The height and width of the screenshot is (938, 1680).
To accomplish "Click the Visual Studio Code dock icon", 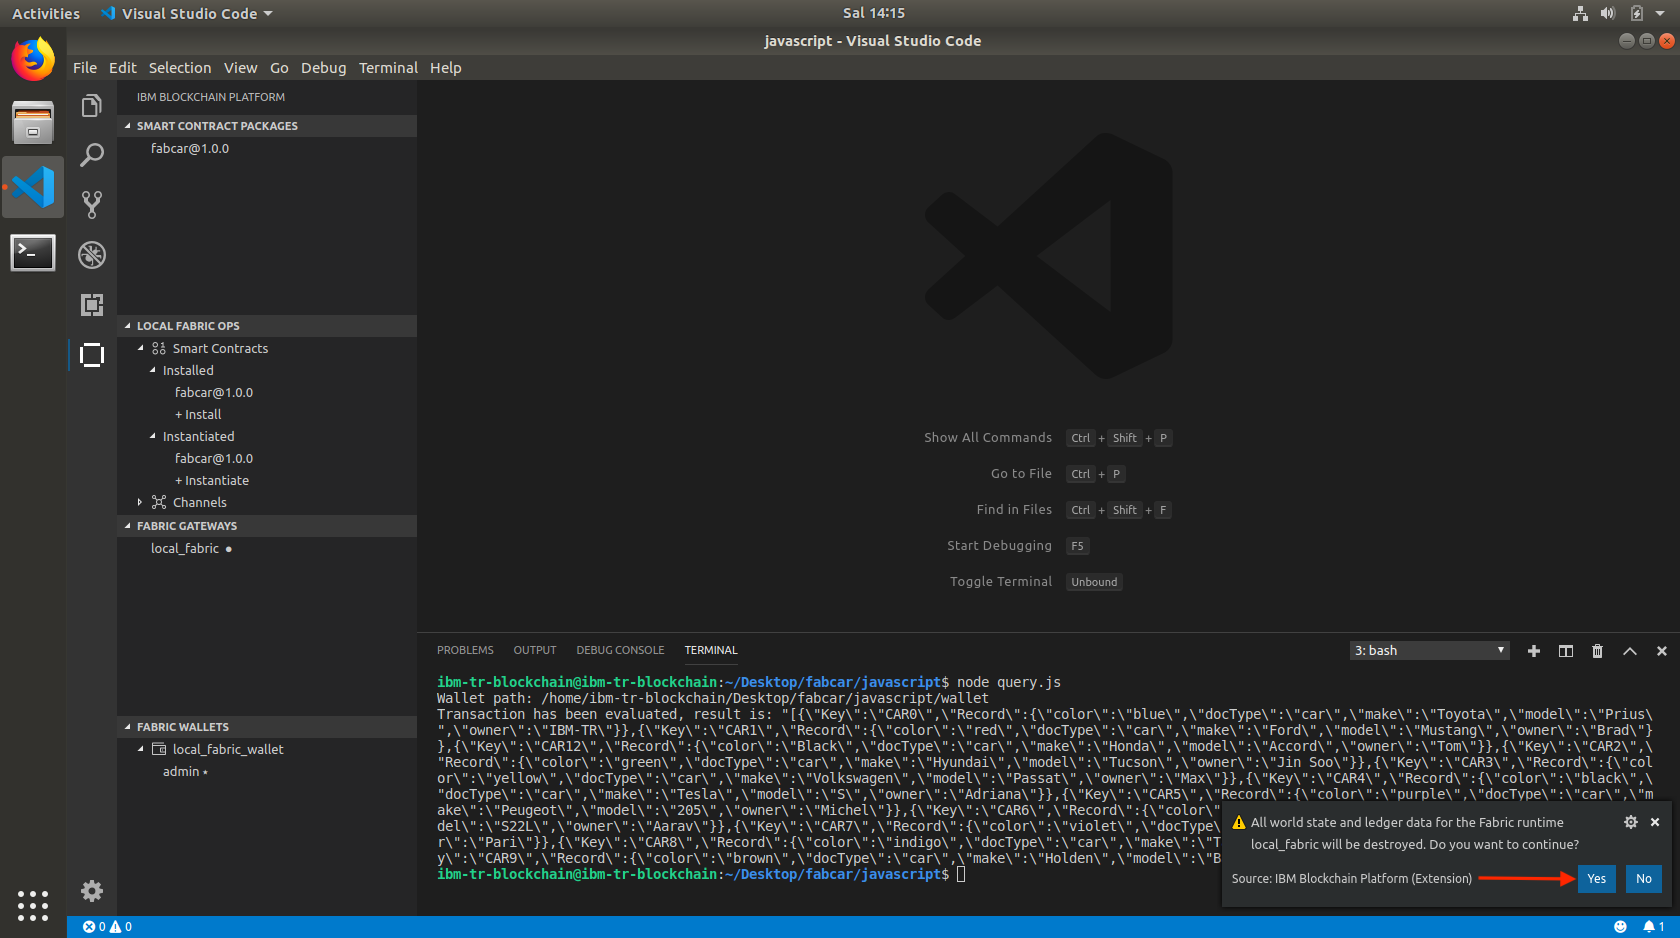I will 33,187.
